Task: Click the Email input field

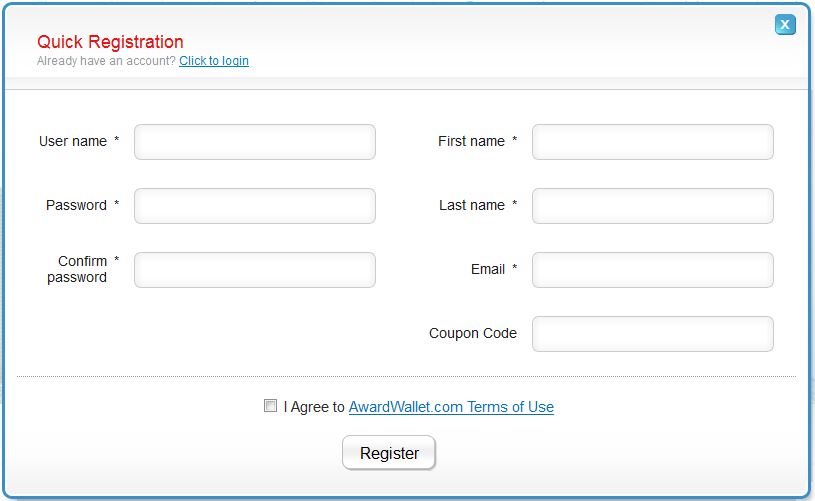Action: 653,270
